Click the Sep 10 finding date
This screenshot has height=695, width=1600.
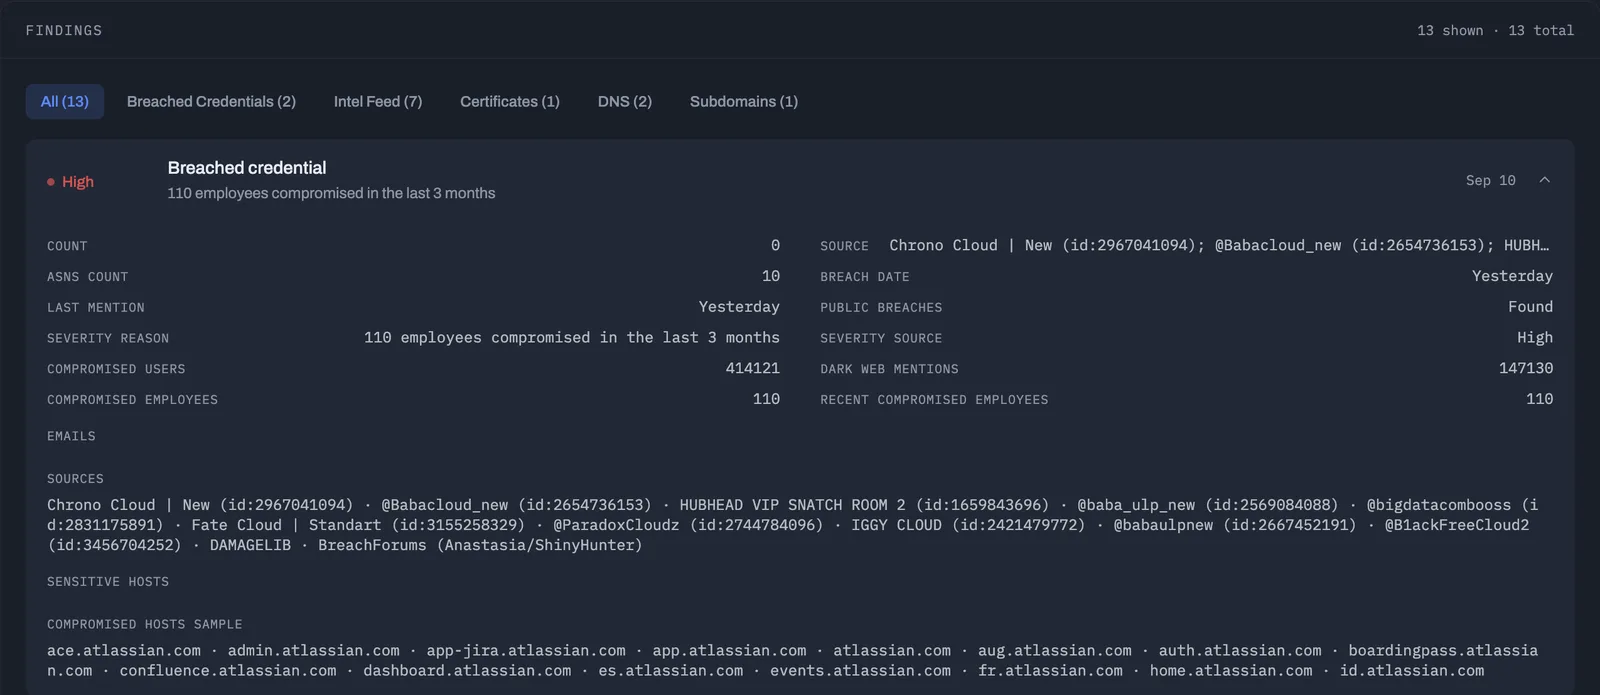pos(1491,180)
